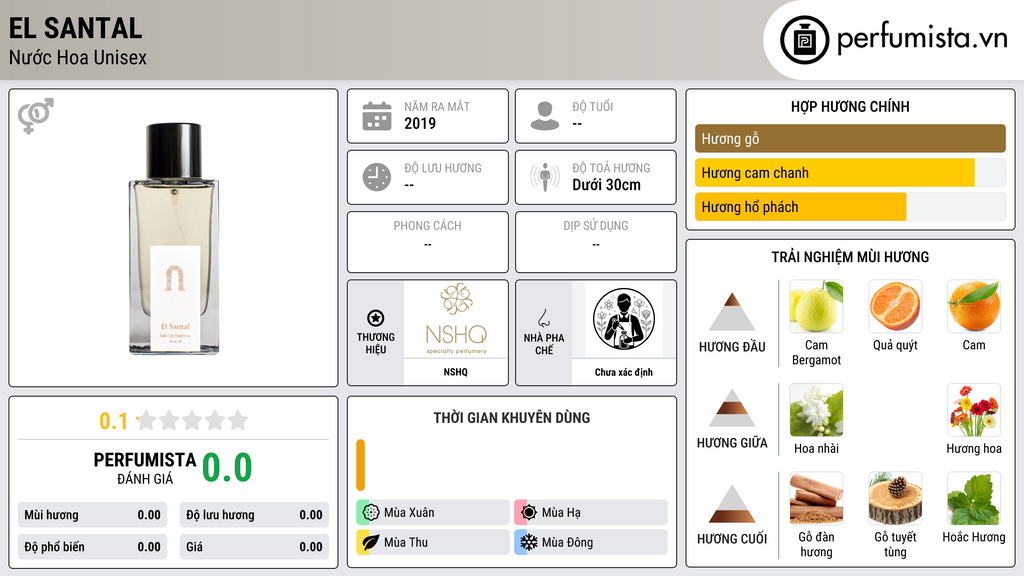Click the sillage icon beside Độ toả hương
This screenshot has width=1024, height=576.
(545, 177)
